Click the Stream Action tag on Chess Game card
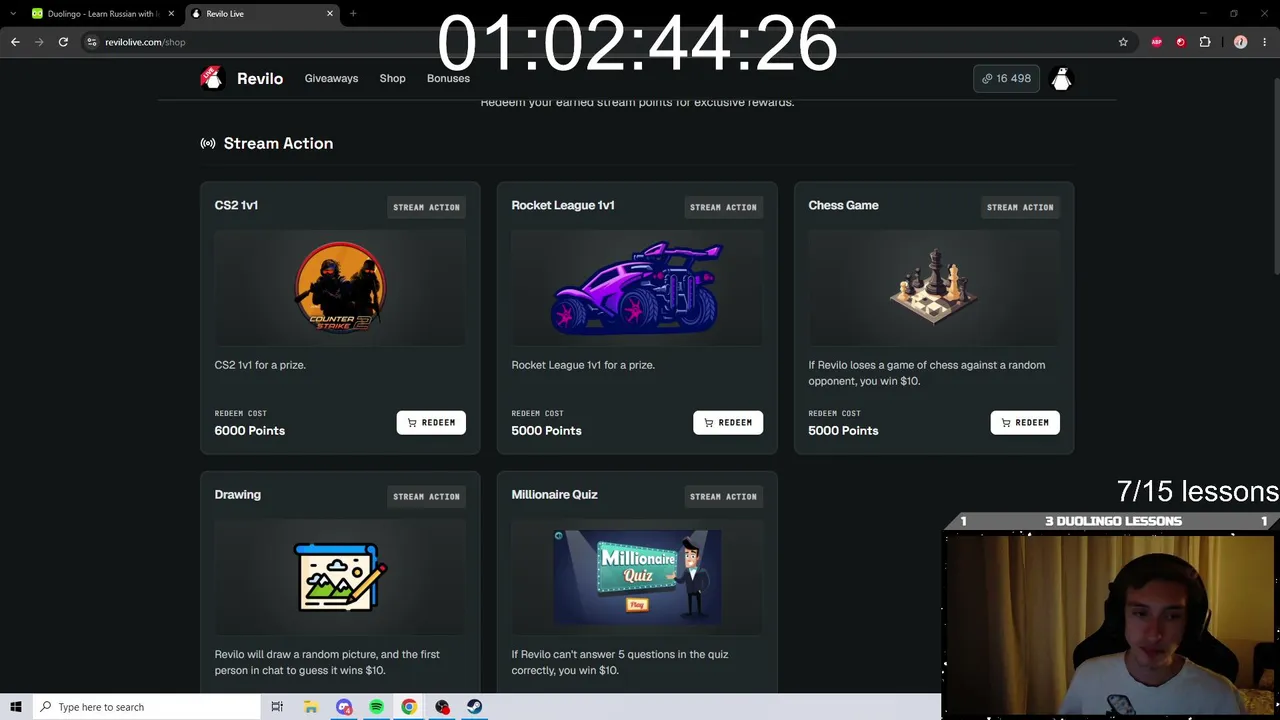 1020,207
